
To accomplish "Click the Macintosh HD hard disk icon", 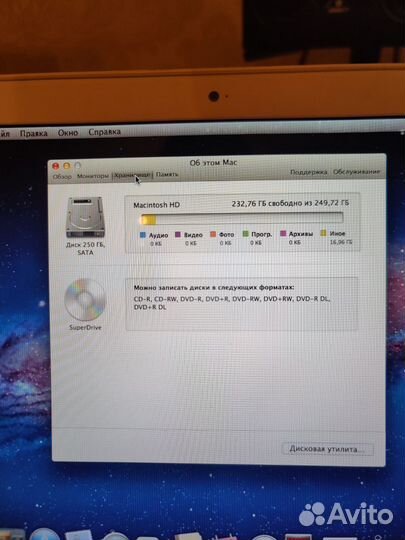I will (x=85, y=217).
